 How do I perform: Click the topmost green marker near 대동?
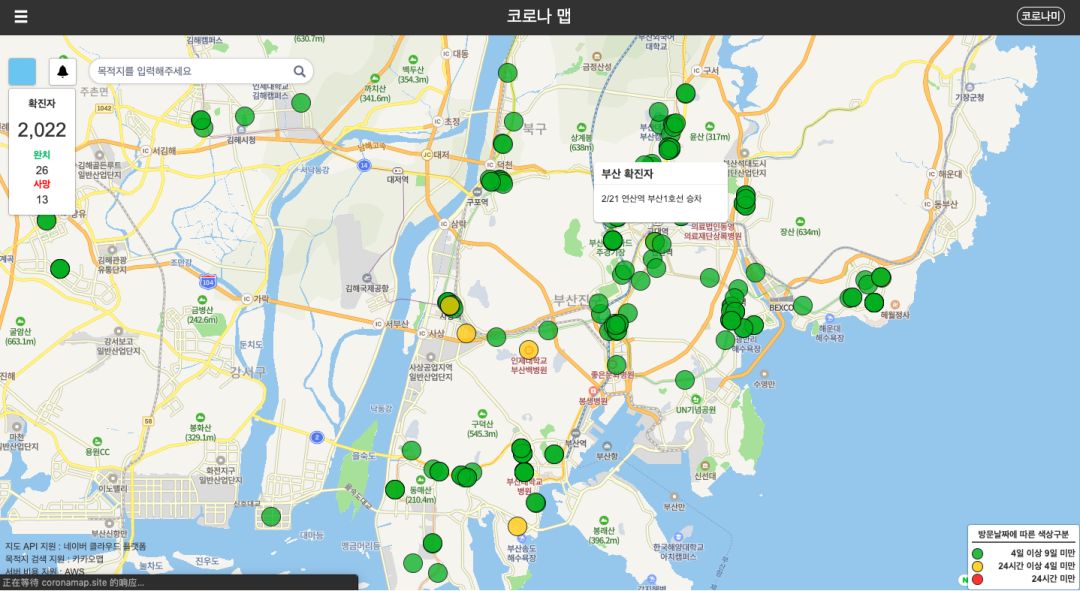coord(508,72)
